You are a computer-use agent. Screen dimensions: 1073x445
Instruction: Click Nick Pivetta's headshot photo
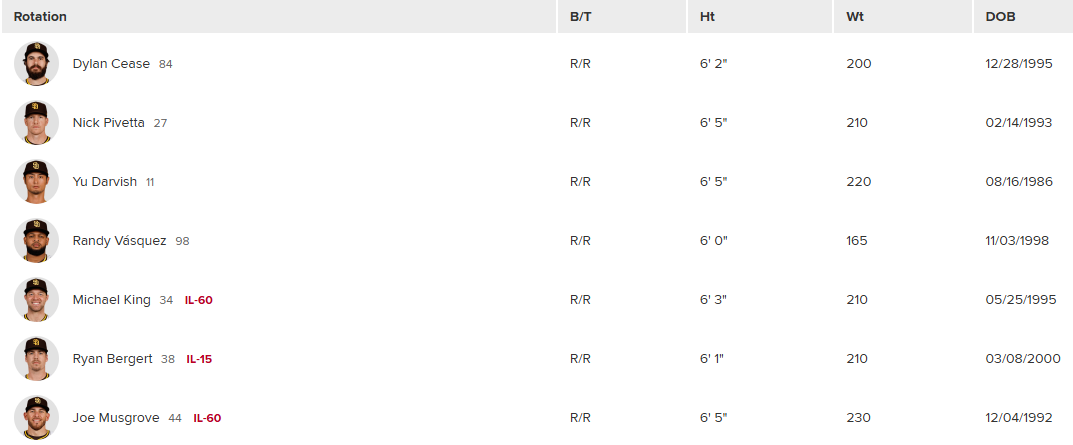[37, 123]
